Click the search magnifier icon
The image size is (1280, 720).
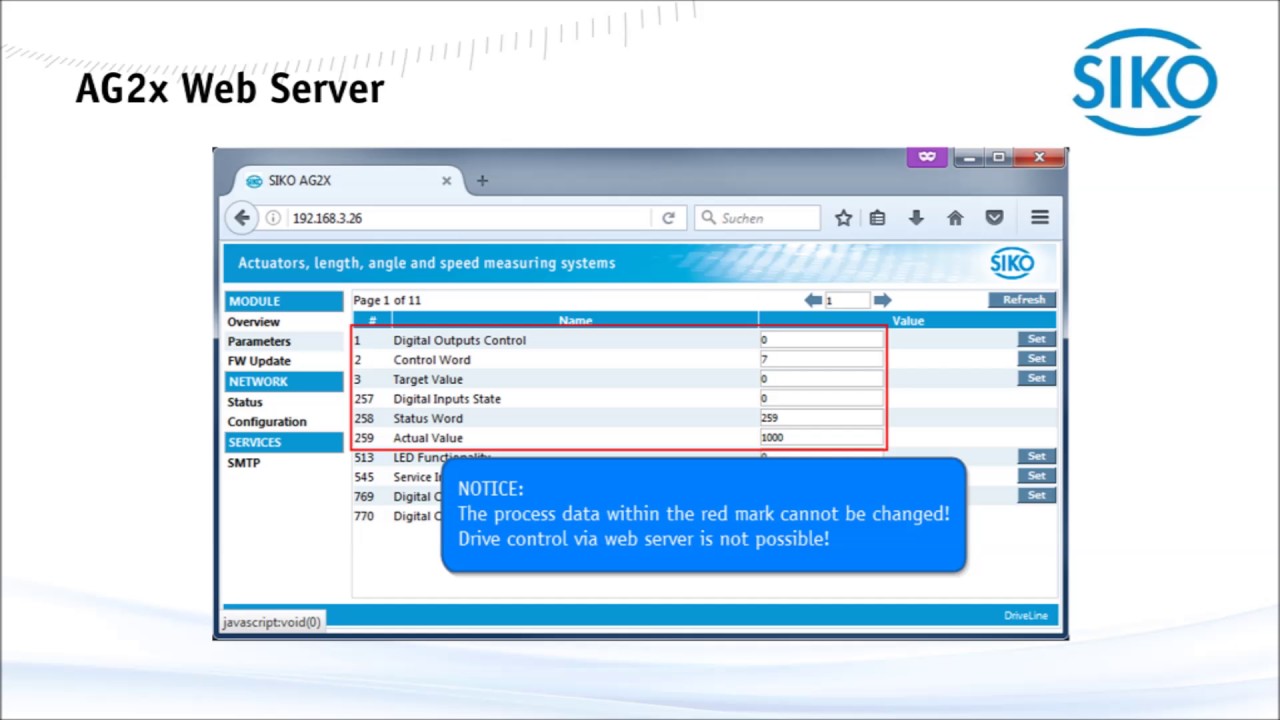[x=709, y=218]
